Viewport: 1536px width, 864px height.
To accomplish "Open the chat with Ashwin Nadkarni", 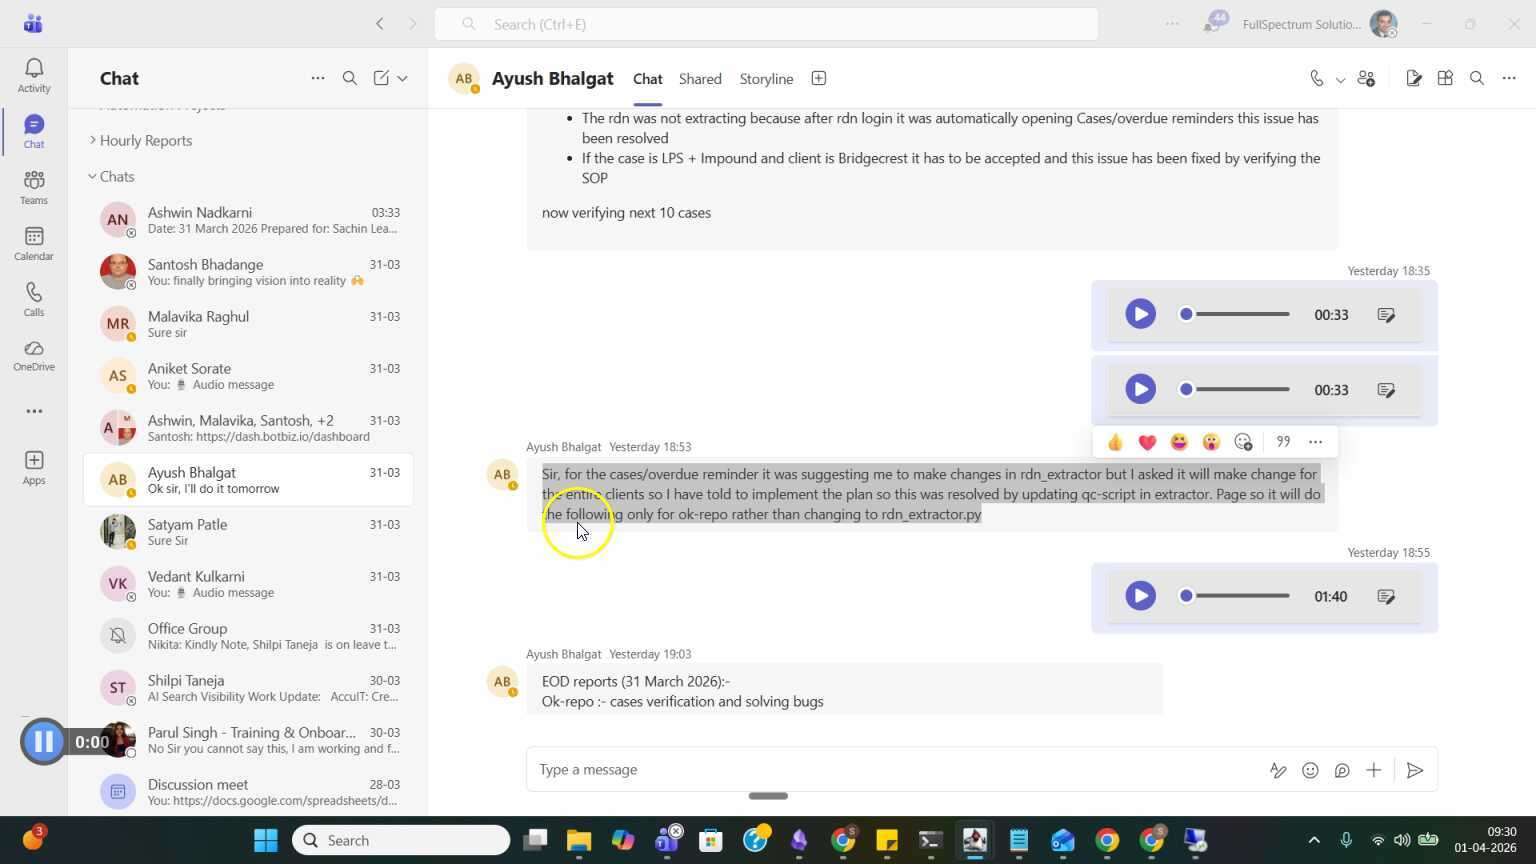I will 248,219.
